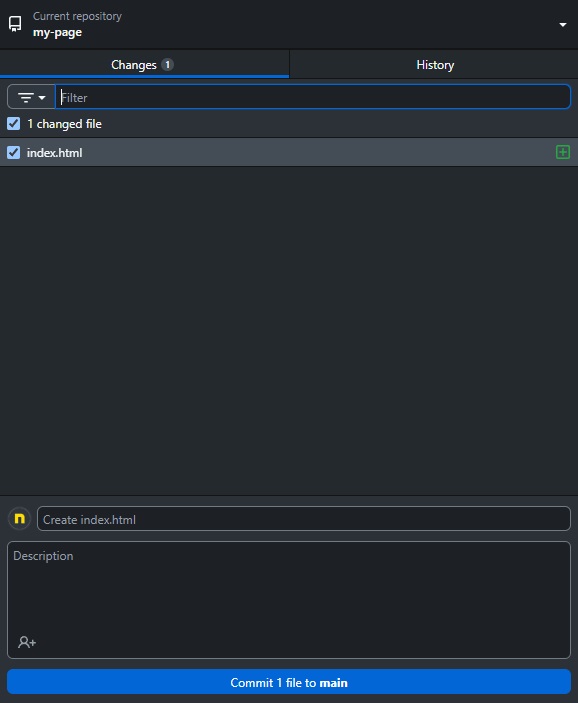Expand the Current repository dropdown arrow
Image resolution: width=578 pixels, height=703 pixels.
coord(563,25)
